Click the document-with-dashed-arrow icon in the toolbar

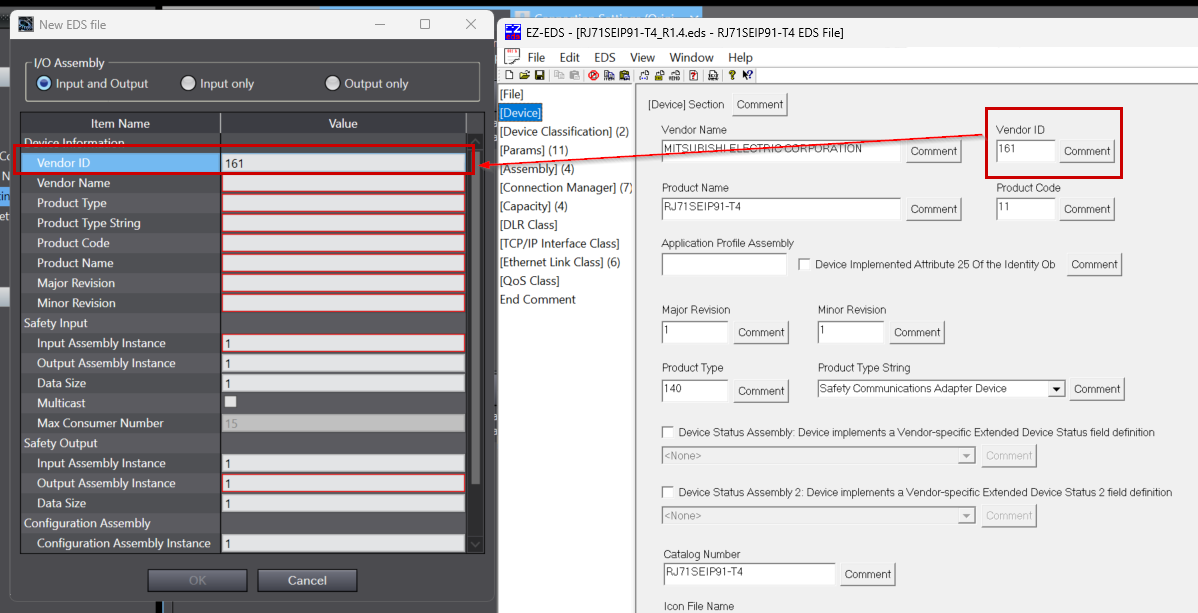[644, 75]
